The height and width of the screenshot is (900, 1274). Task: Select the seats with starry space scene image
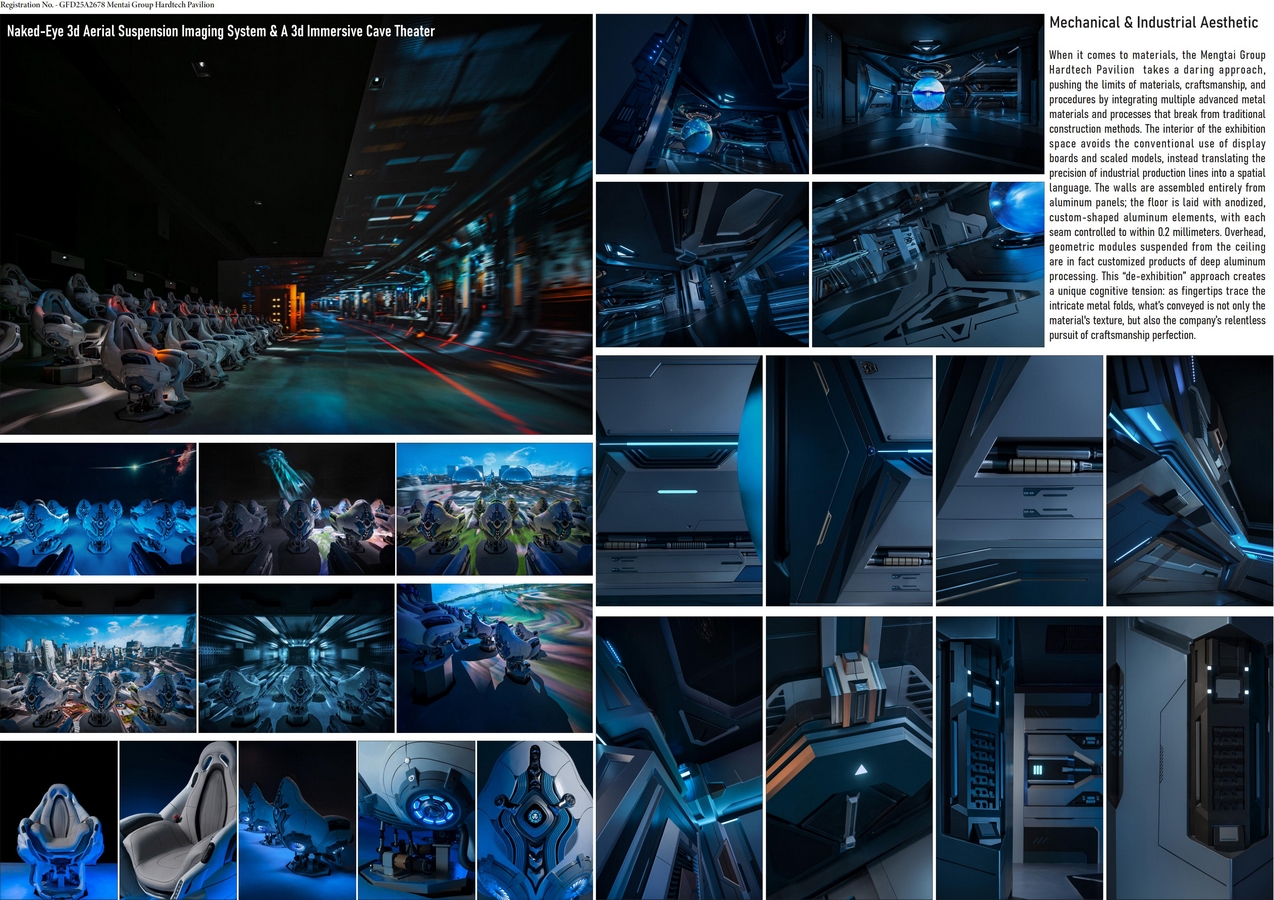pyautogui.click(x=98, y=509)
